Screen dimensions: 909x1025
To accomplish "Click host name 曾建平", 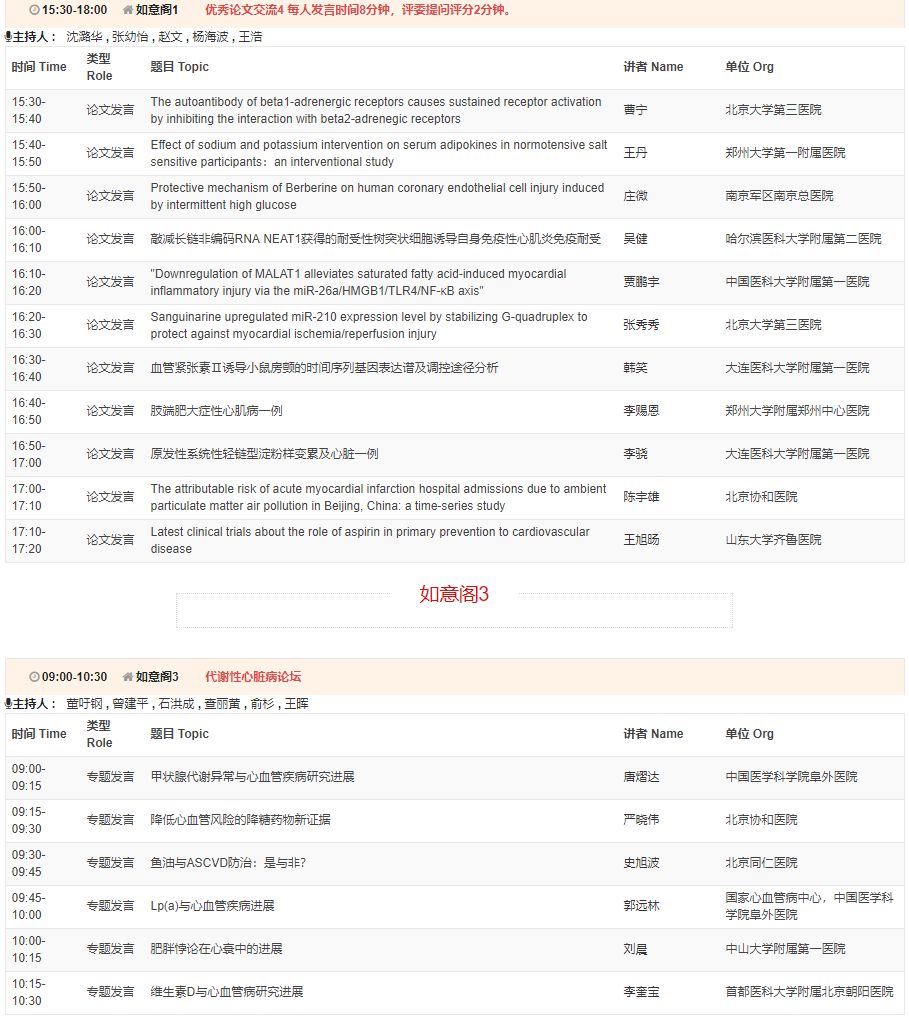I will (130, 703).
